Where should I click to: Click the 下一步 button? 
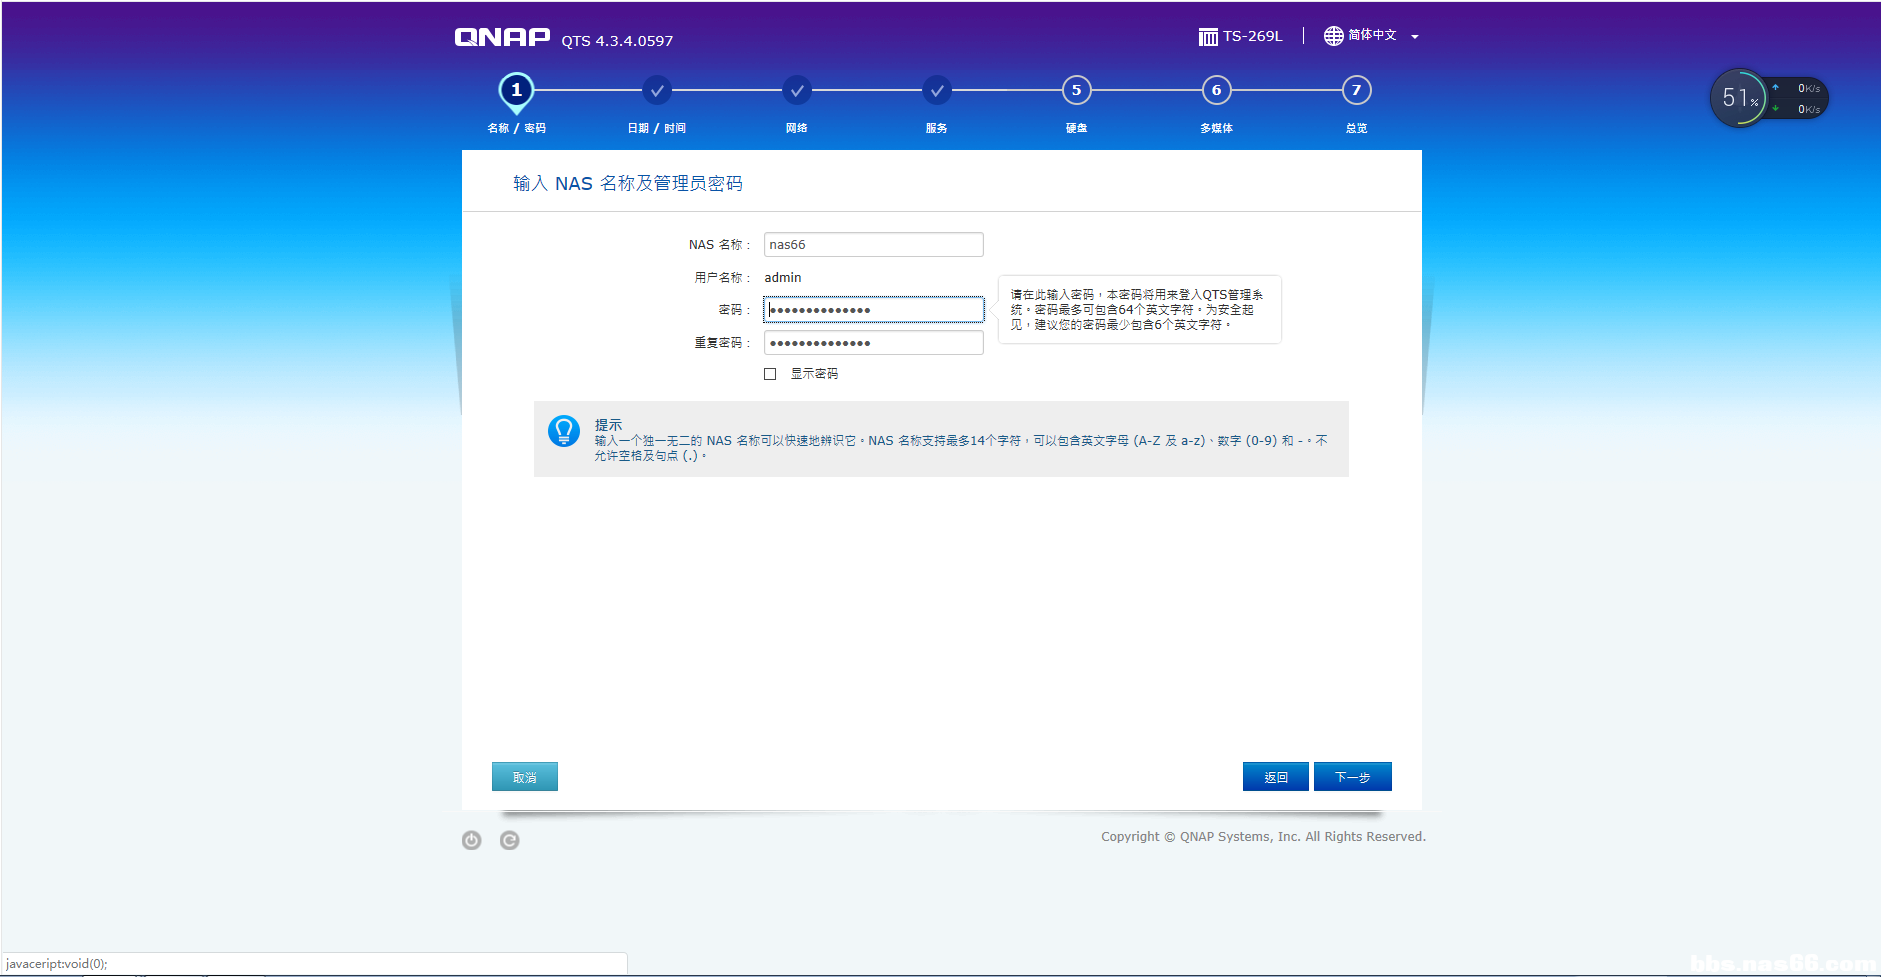[x=1352, y=776]
